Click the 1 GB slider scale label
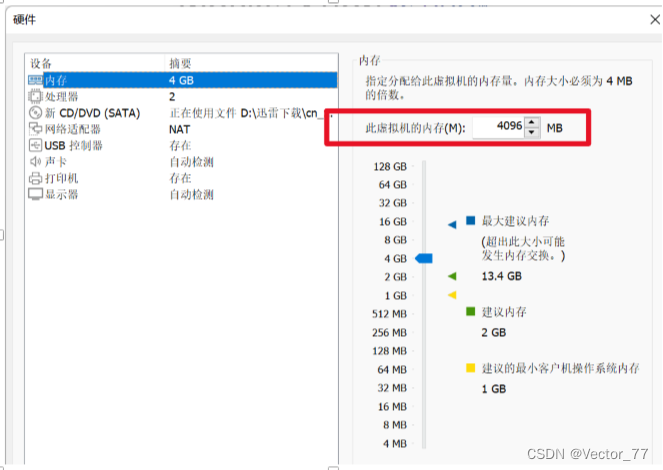The height and width of the screenshot is (470, 663). [x=395, y=295]
